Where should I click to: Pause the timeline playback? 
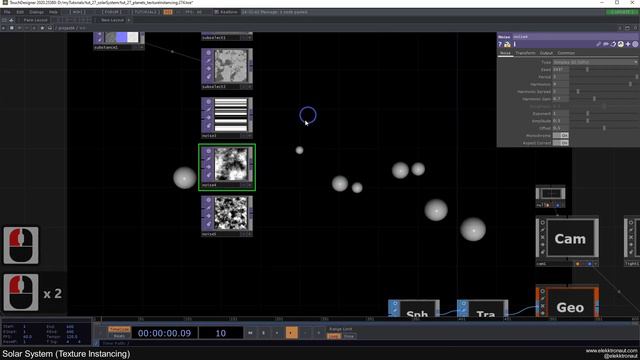pyautogui.click(x=264, y=333)
